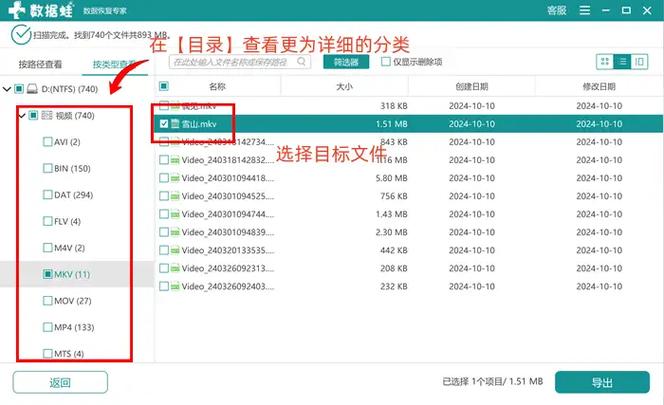Click the 已选择 1个项目/ 1.51 MB status text
The height and width of the screenshot is (405, 664).
tap(492, 382)
